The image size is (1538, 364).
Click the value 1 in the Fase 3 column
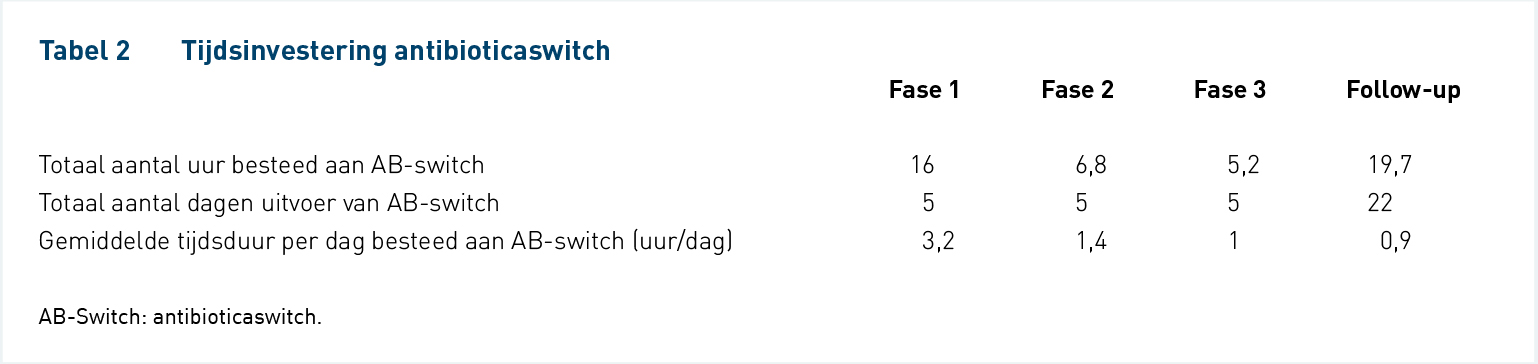(1233, 241)
